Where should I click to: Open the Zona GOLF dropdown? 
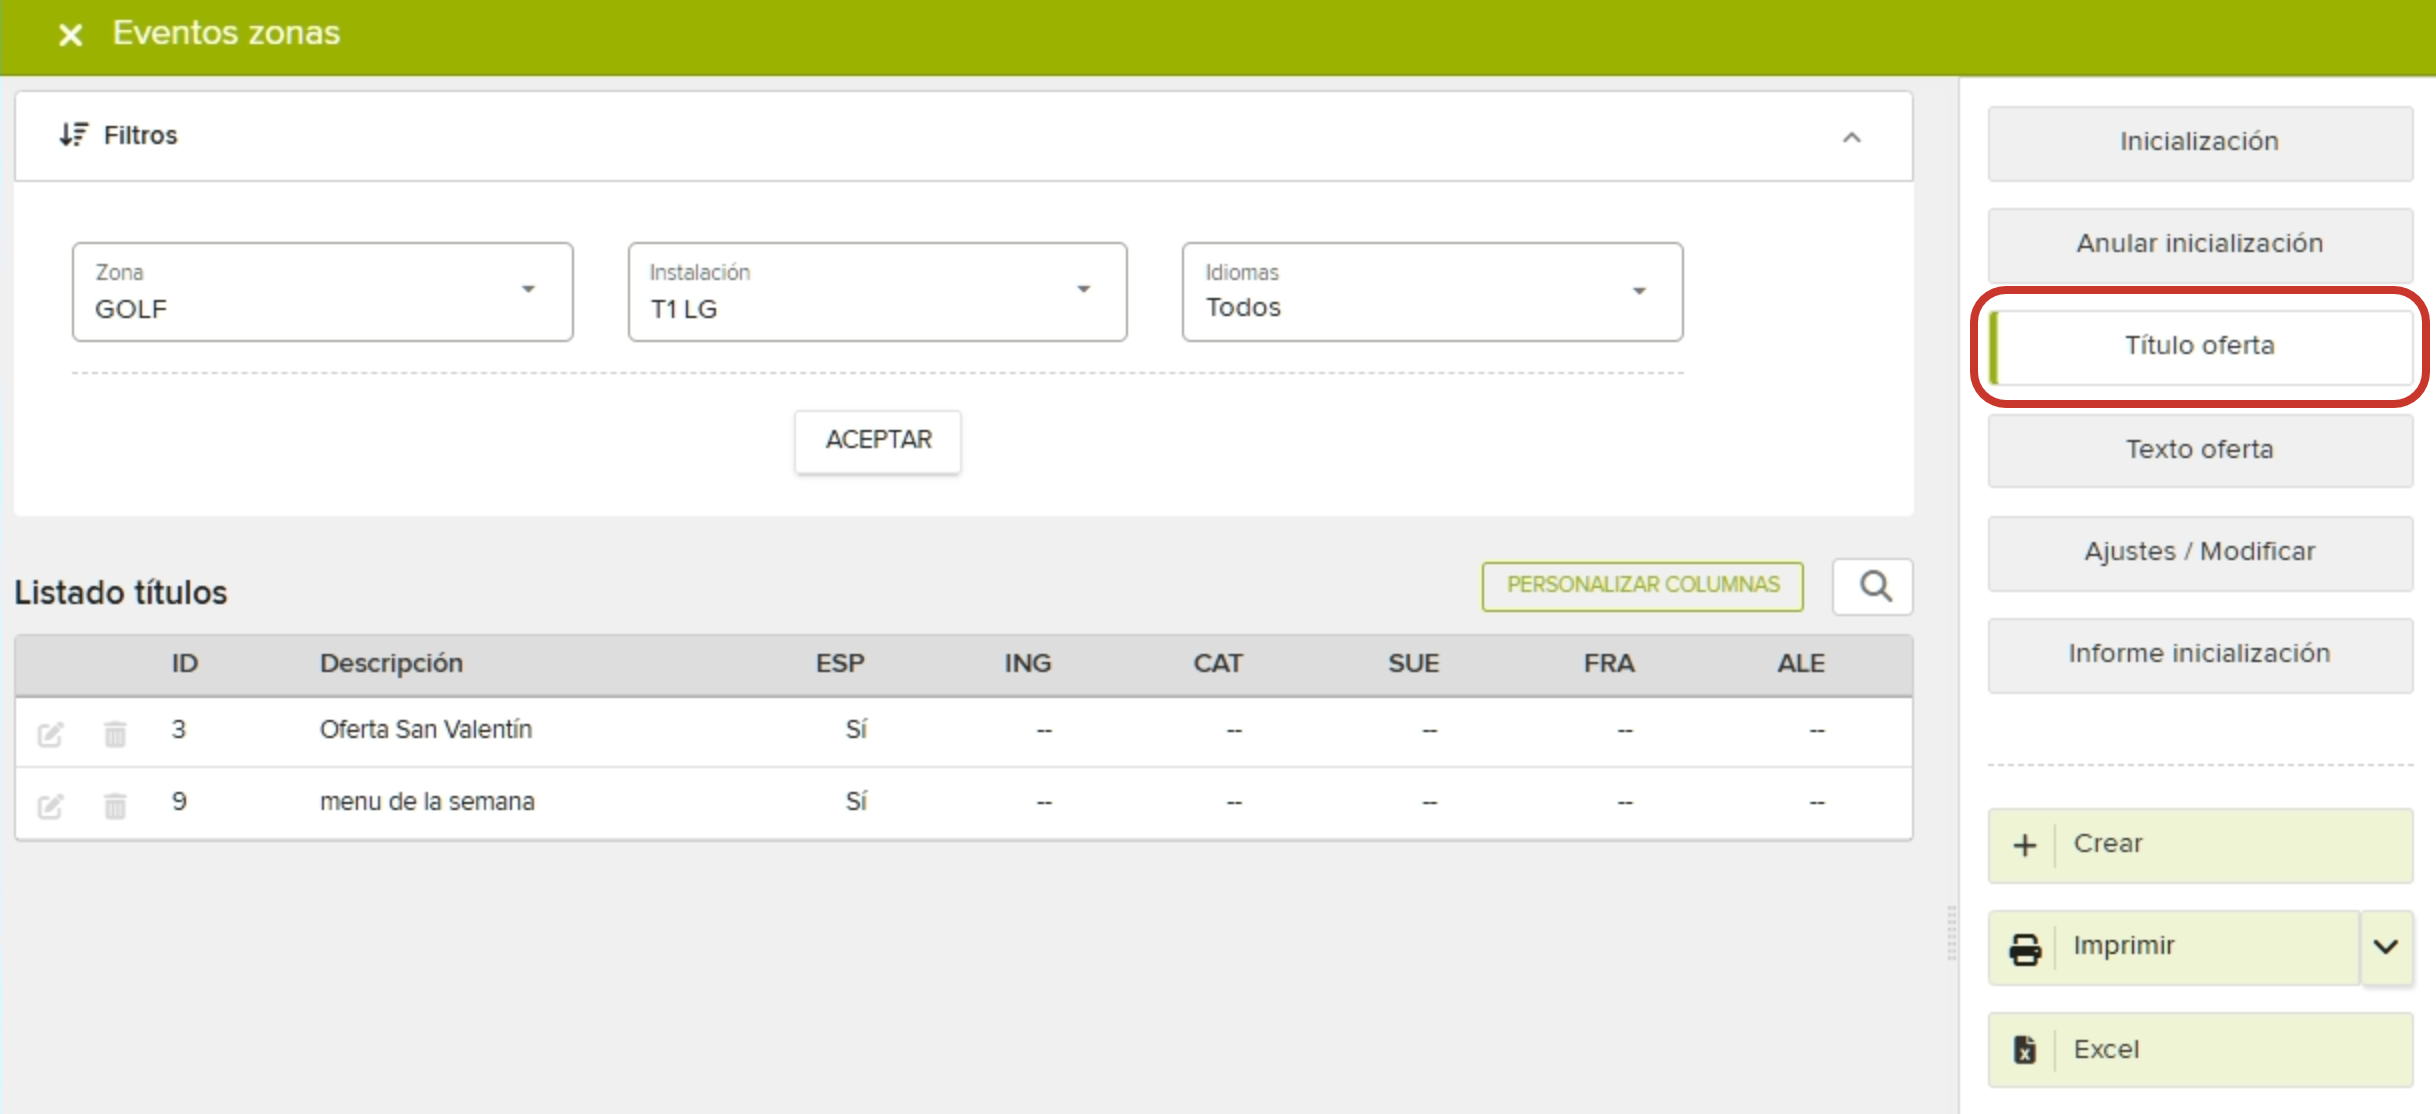click(322, 292)
